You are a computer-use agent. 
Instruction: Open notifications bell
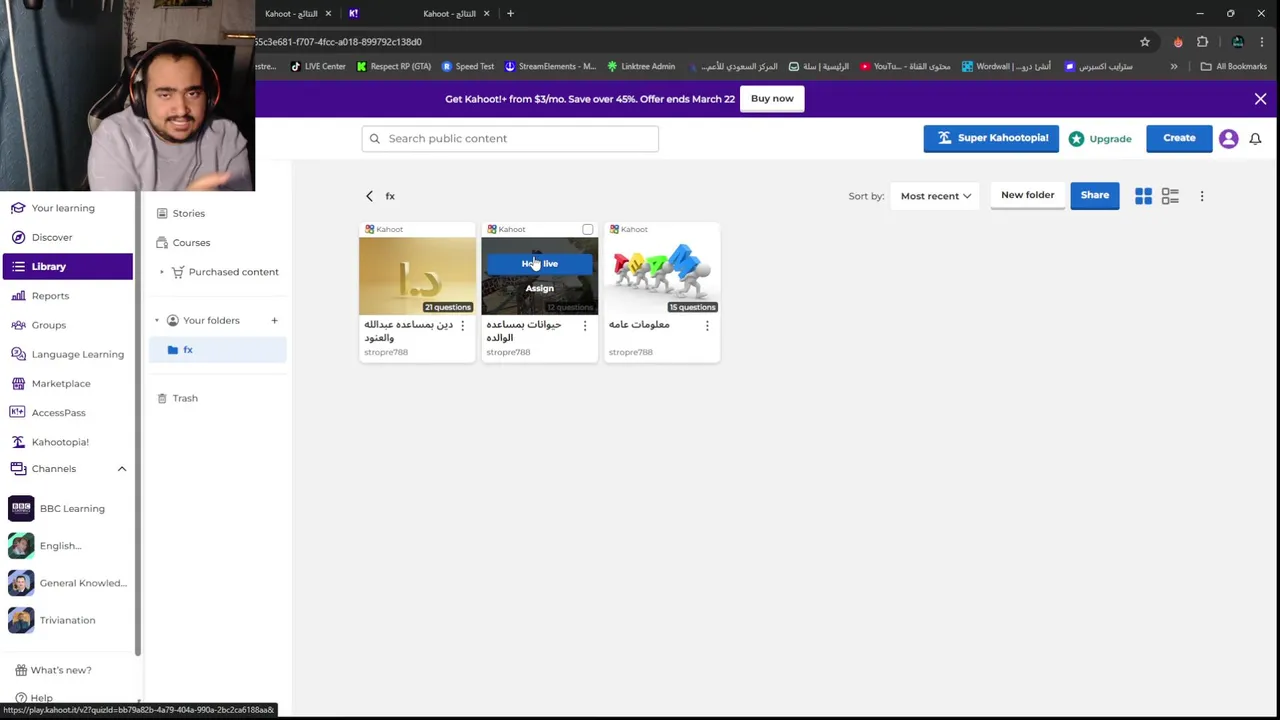(1255, 139)
